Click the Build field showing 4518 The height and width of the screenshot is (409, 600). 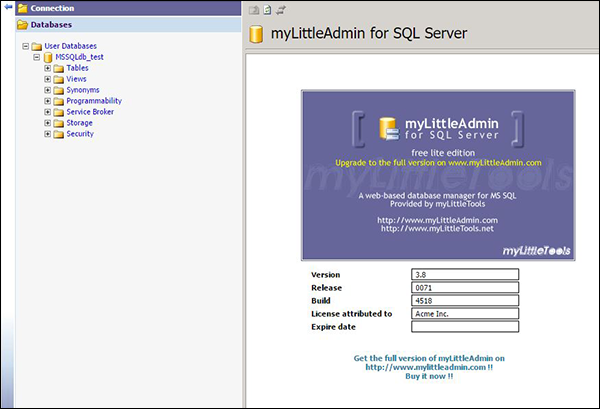tap(465, 300)
